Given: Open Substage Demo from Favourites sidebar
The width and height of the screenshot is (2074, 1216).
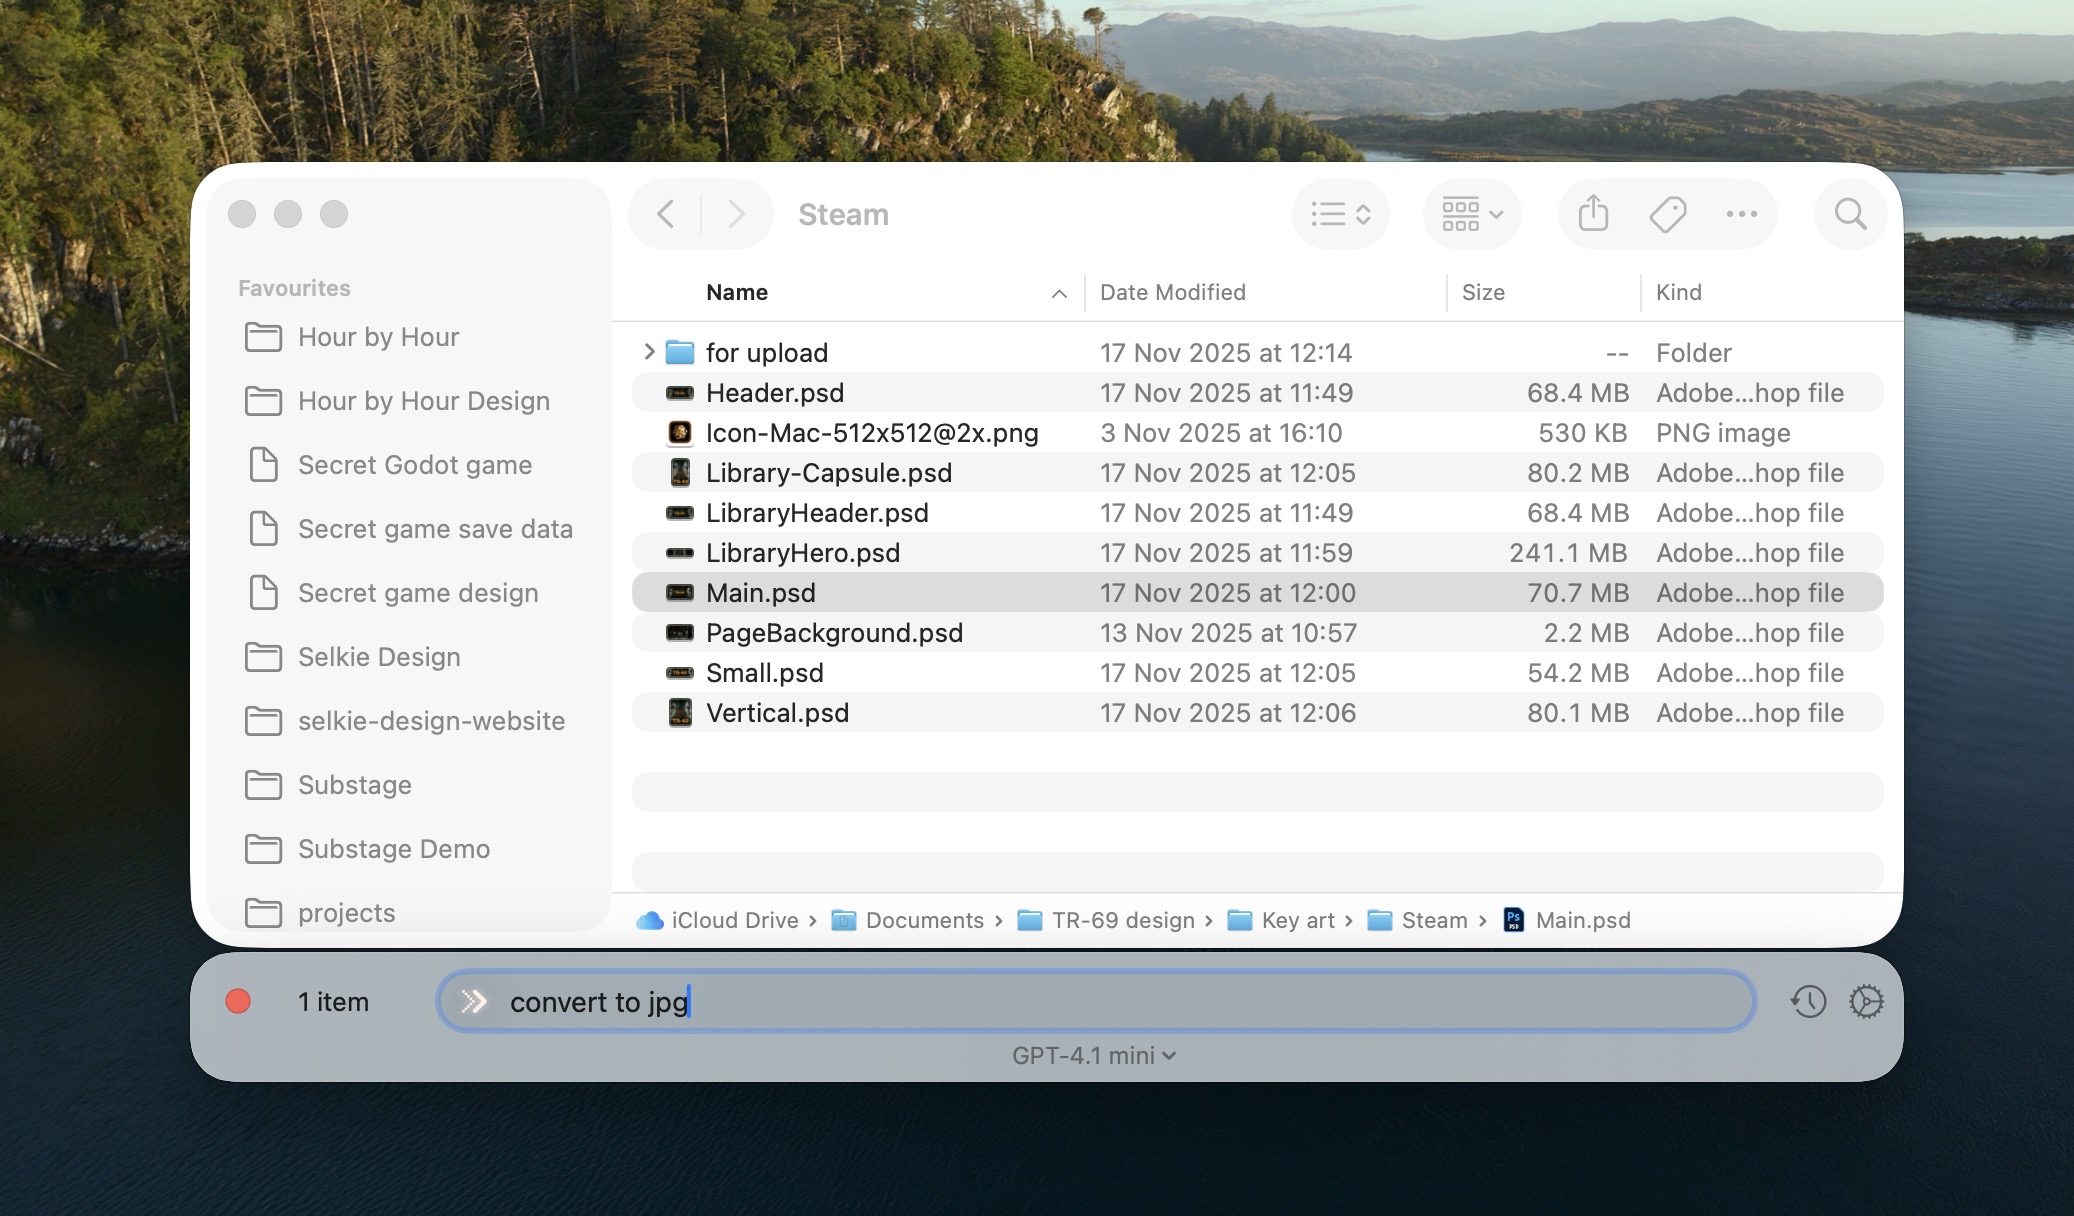Looking at the screenshot, I should tap(393, 849).
